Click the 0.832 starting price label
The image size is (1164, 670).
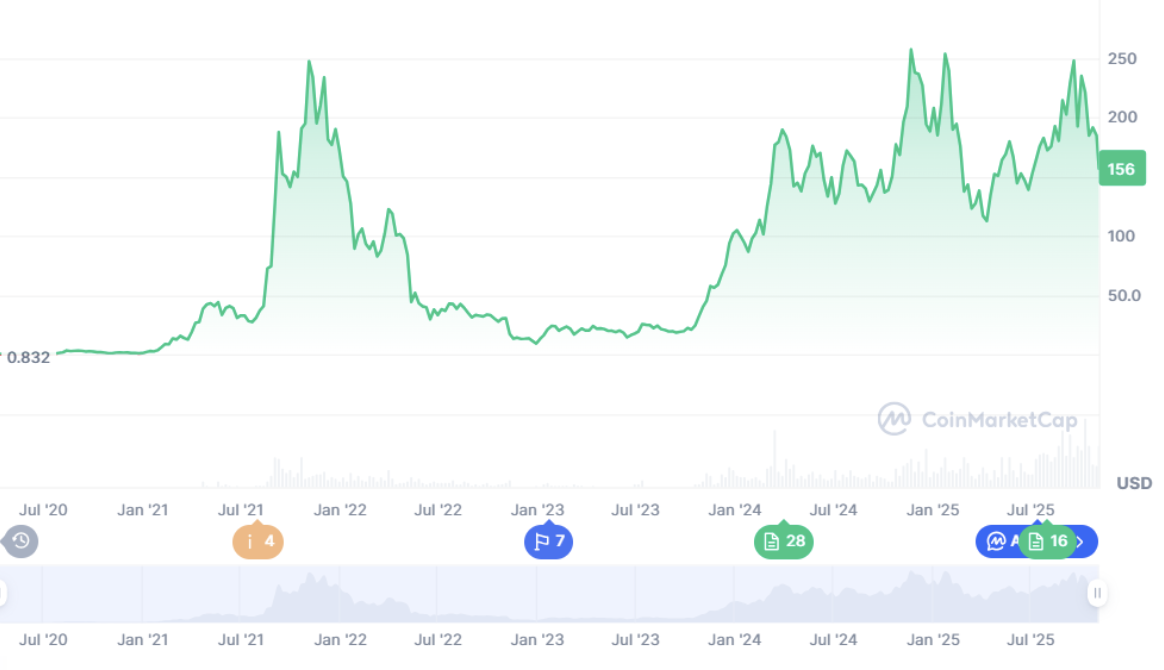click(x=28, y=357)
